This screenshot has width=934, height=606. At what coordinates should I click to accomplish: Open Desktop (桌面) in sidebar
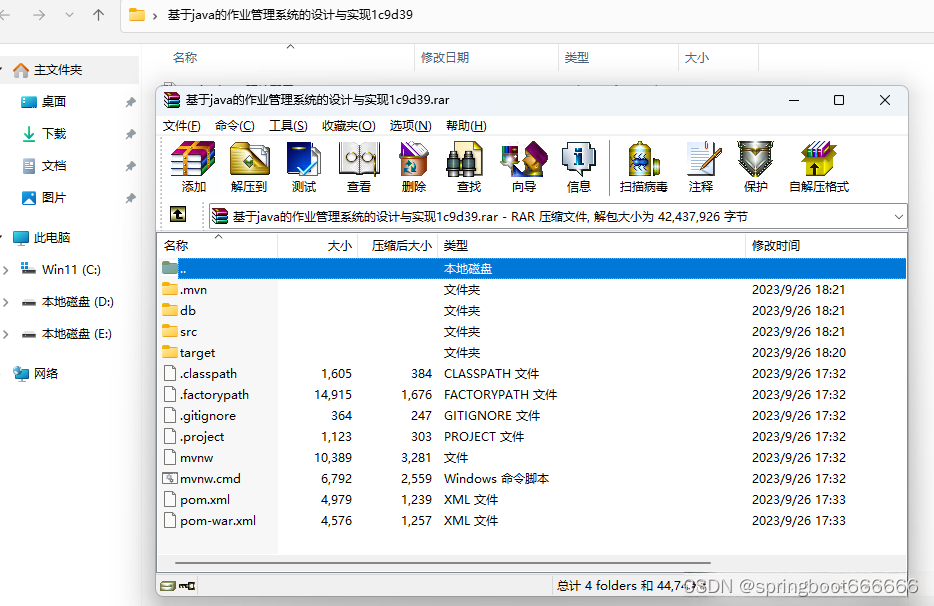[x=54, y=102]
